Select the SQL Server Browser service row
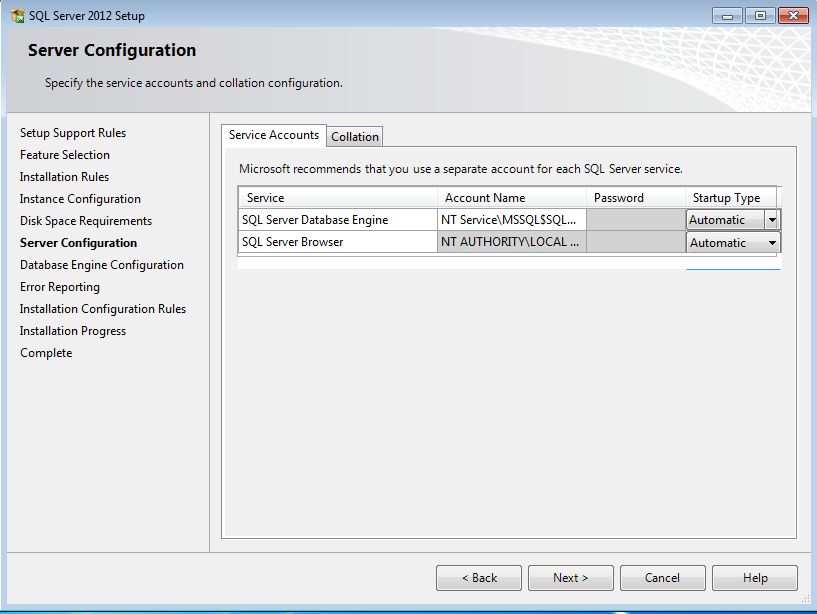The width and height of the screenshot is (817, 614). (x=337, y=243)
